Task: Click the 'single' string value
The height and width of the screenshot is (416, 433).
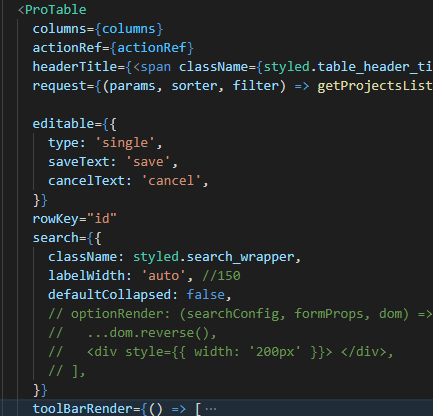Action: point(125,143)
